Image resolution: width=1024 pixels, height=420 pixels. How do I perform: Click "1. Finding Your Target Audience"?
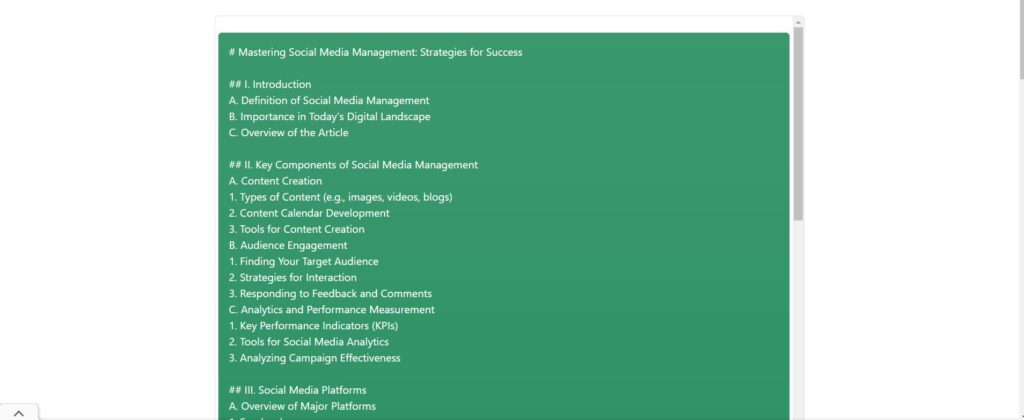[303, 261]
